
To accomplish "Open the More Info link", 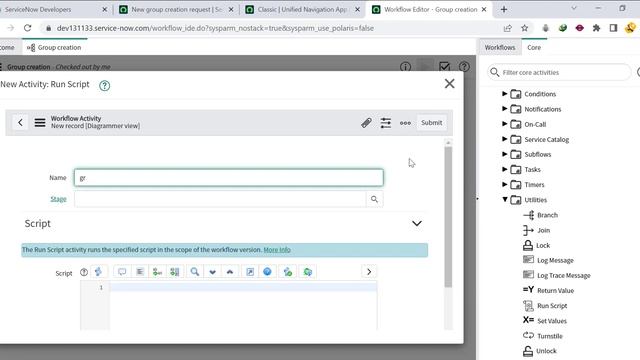I will pos(277,249).
